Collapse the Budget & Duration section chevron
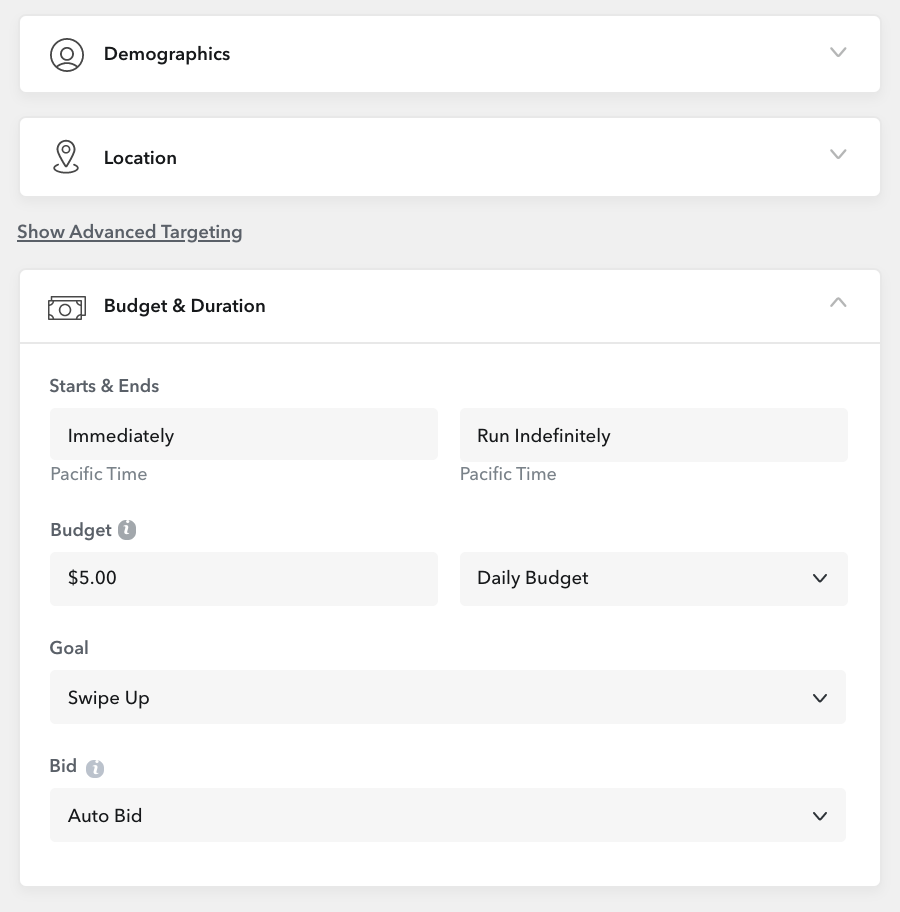 click(838, 302)
